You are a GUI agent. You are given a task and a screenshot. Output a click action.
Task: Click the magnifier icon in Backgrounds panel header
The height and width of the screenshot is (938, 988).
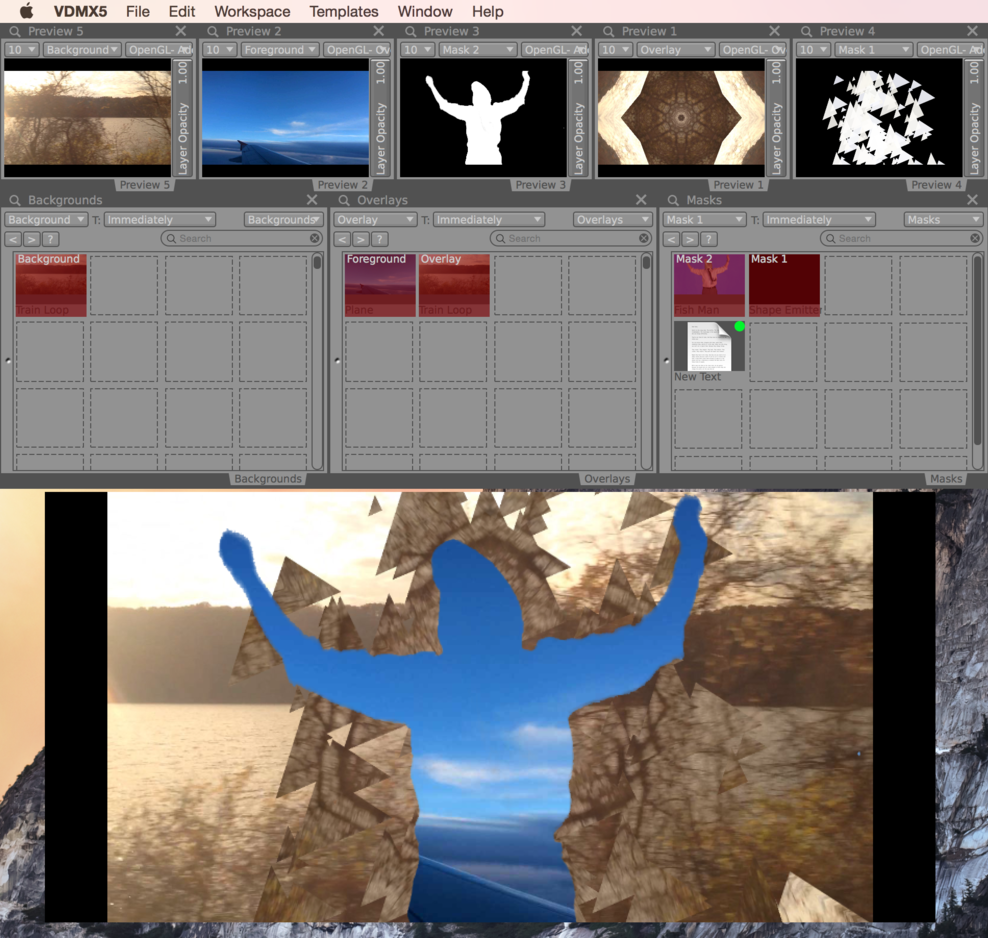pyautogui.click(x=15, y=200)
